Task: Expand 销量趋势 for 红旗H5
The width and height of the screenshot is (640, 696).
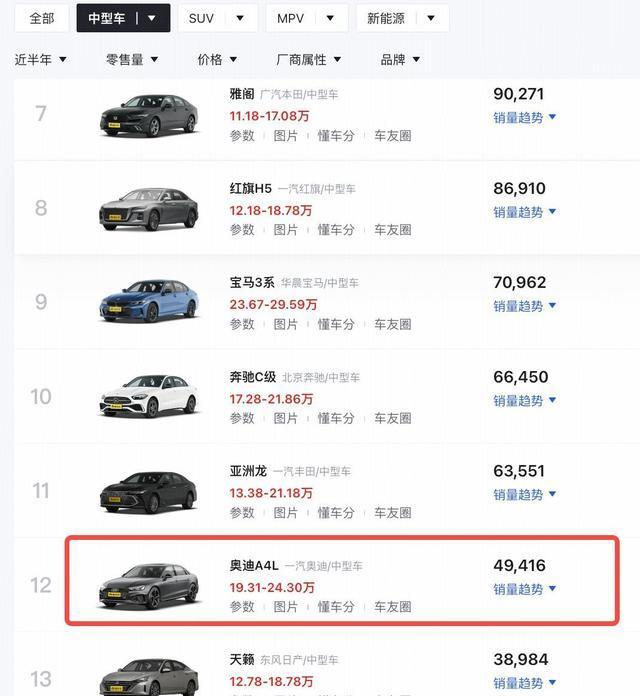Action: click(525, 212)
